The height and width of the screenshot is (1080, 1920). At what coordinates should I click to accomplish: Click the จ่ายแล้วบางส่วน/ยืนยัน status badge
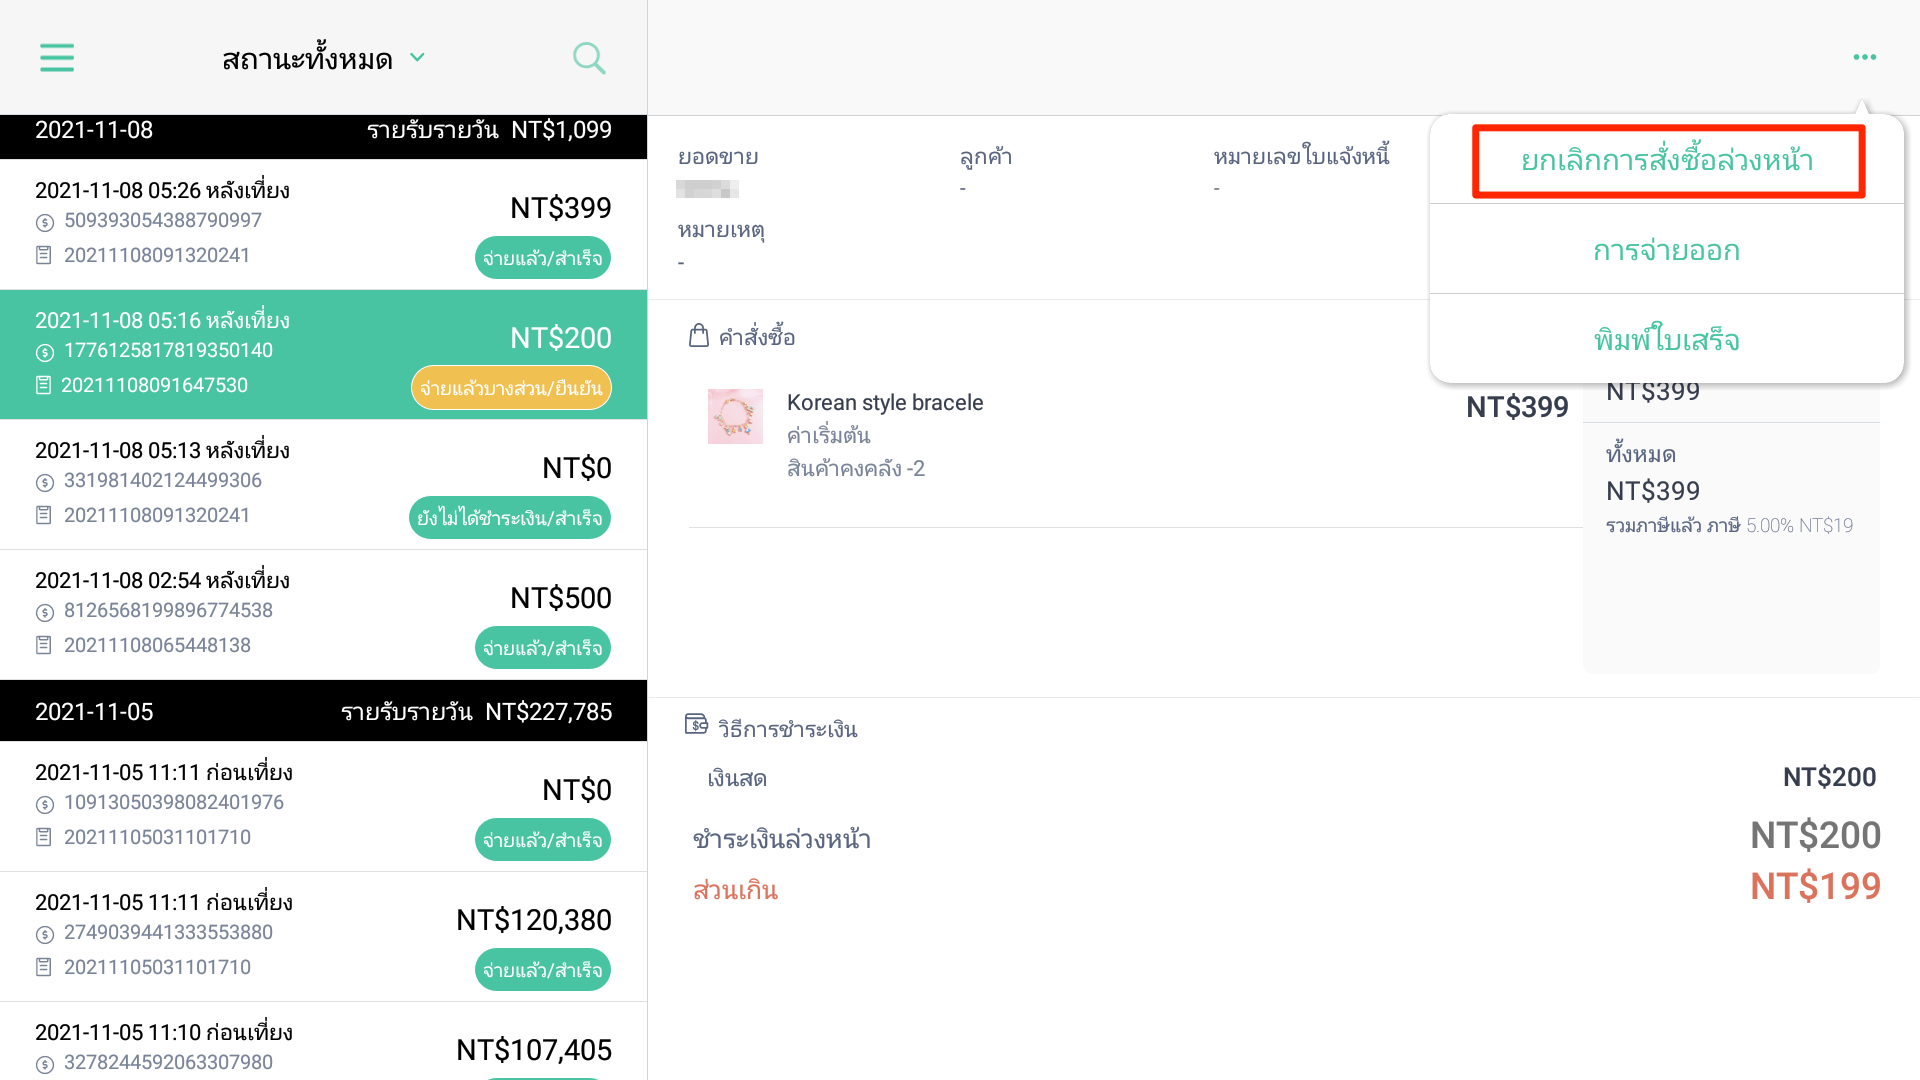click(x=511, y=388)
